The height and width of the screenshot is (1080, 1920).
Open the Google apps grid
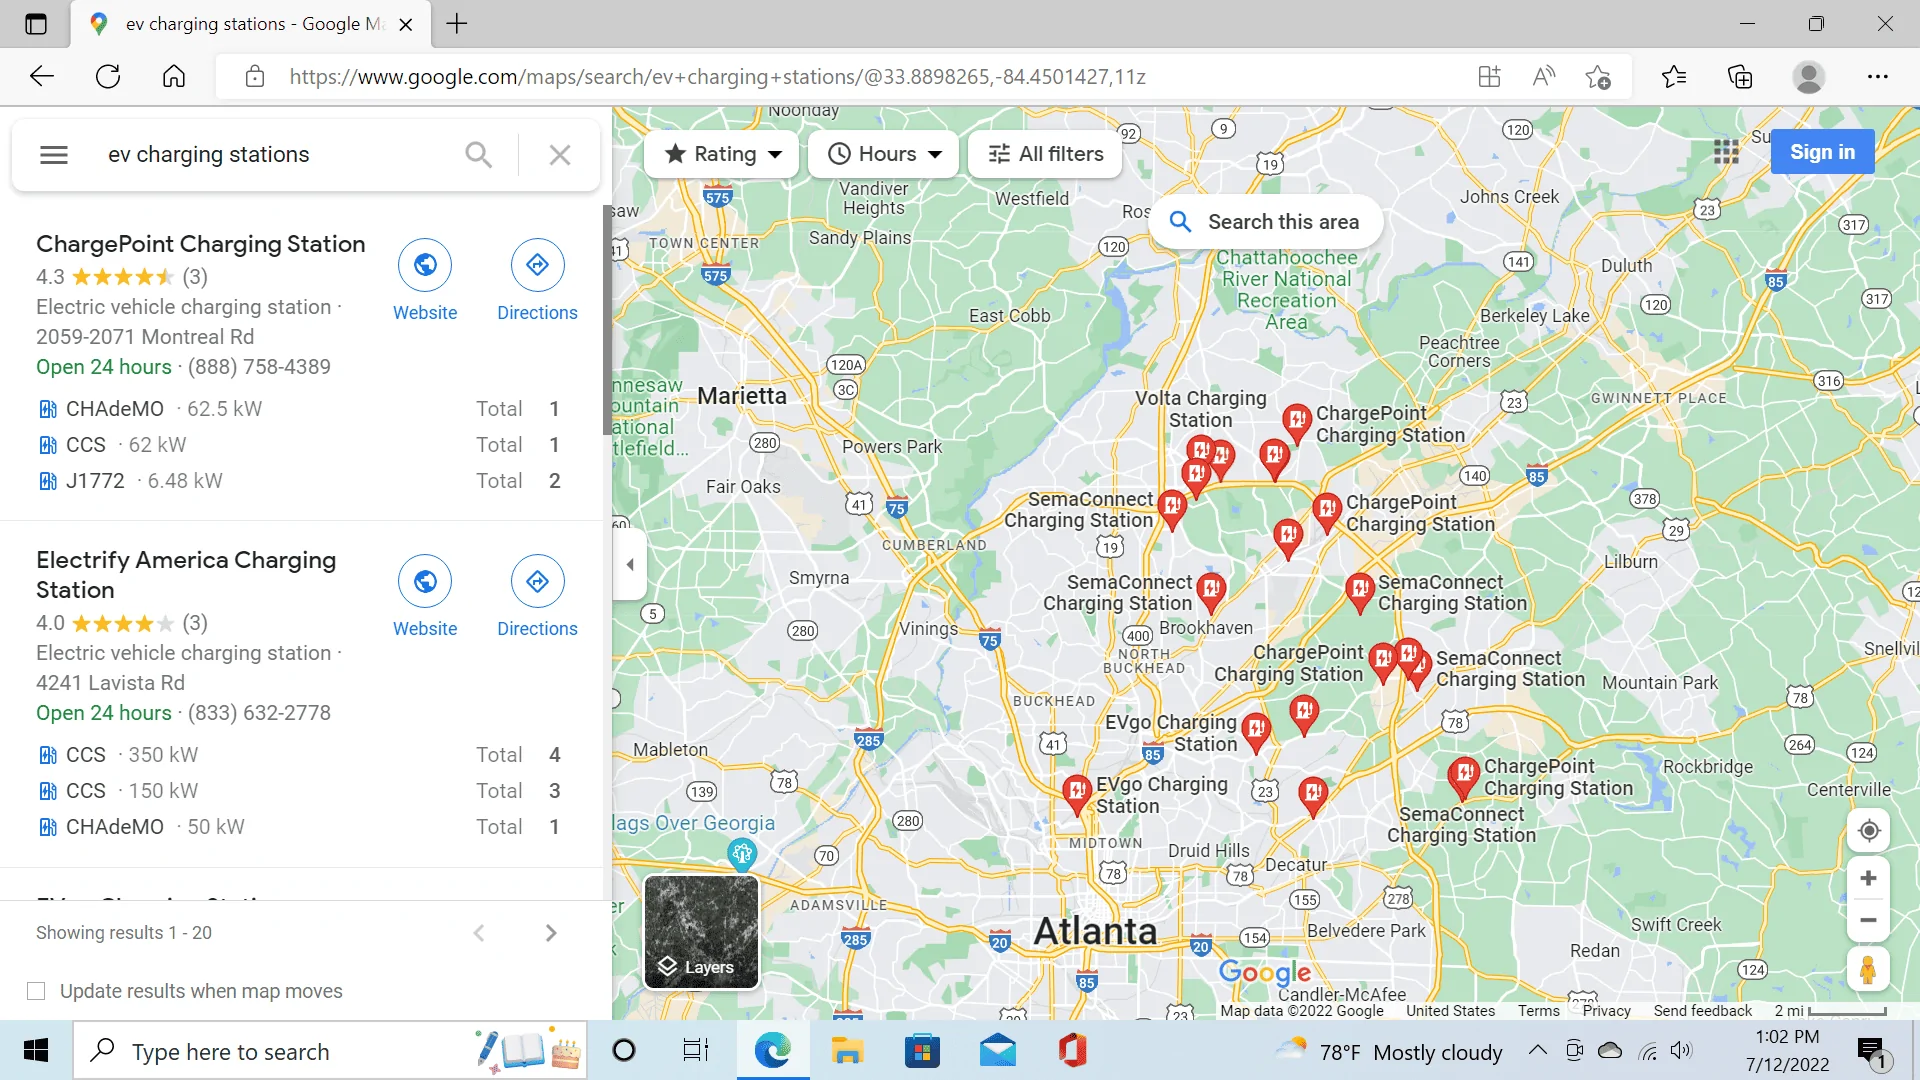coord(1726,152)
